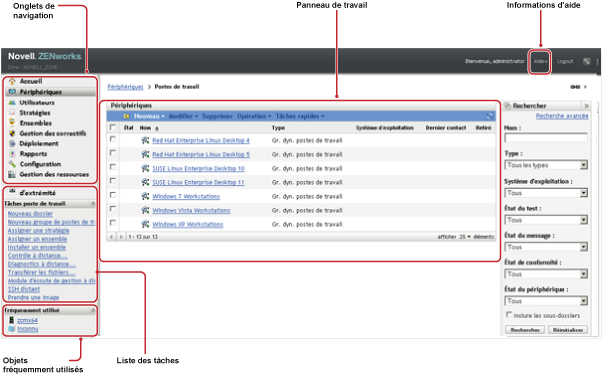This screenshot has height=376, width=602.
Task: Click the Rapports icon in navigation
Action: pyautogui.click(x=12, y=154)
